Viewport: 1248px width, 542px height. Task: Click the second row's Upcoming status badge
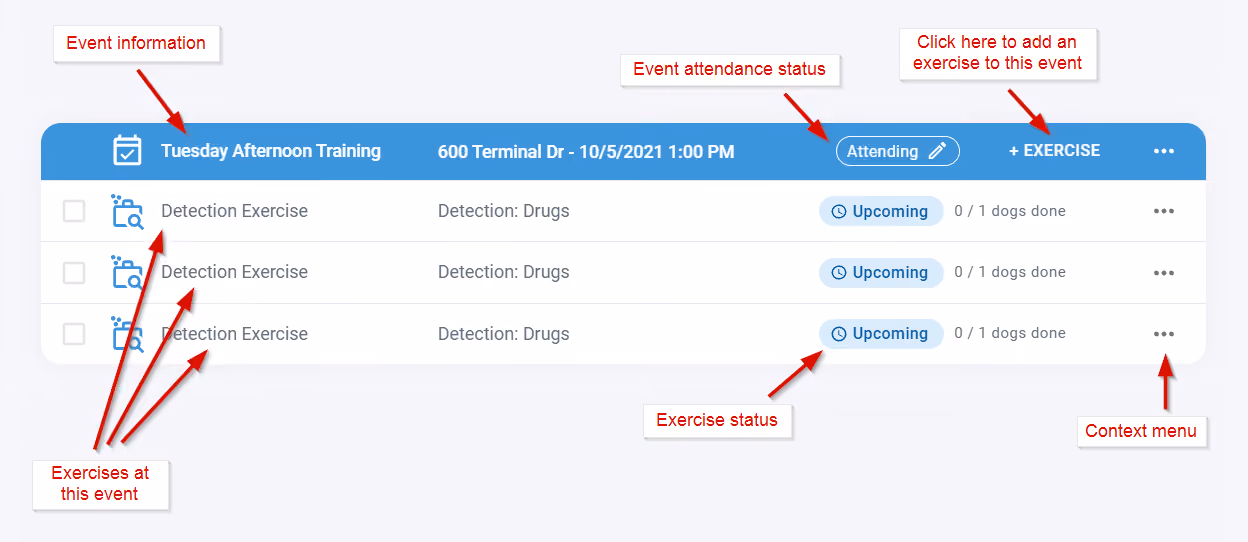tap(881, 272)
